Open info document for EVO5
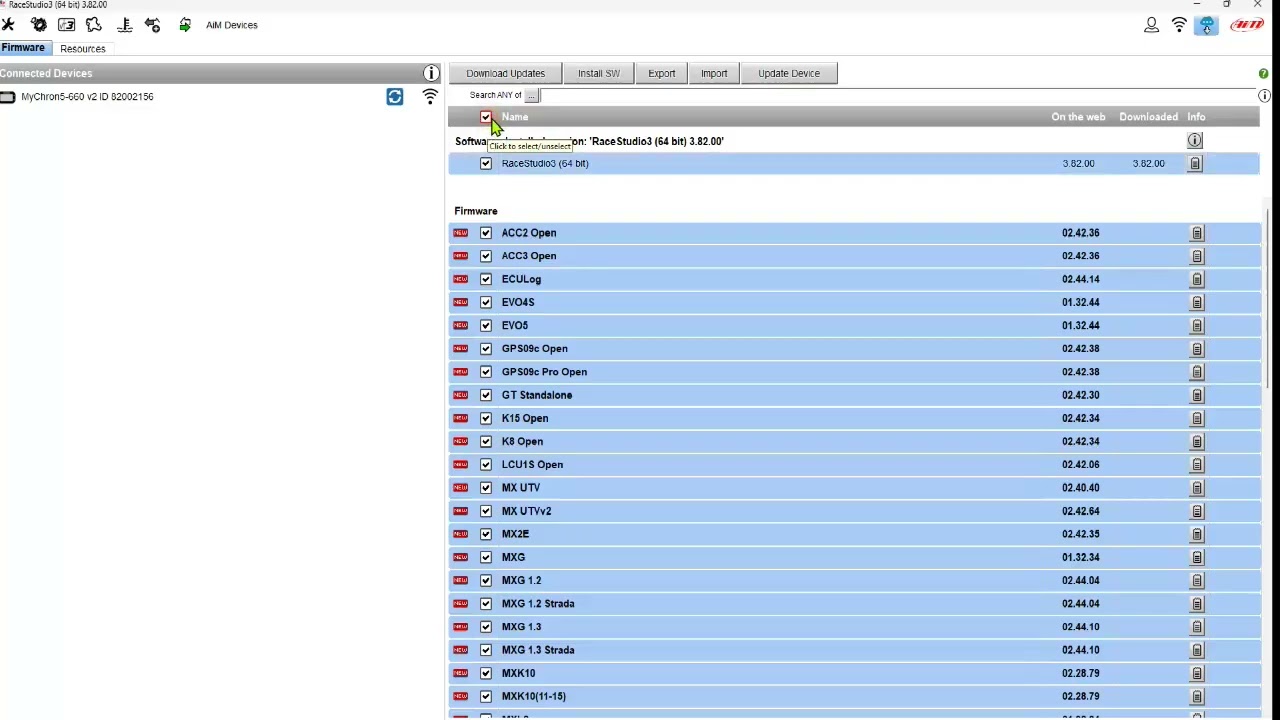The image size is (1280, 720). point(1197,325)
